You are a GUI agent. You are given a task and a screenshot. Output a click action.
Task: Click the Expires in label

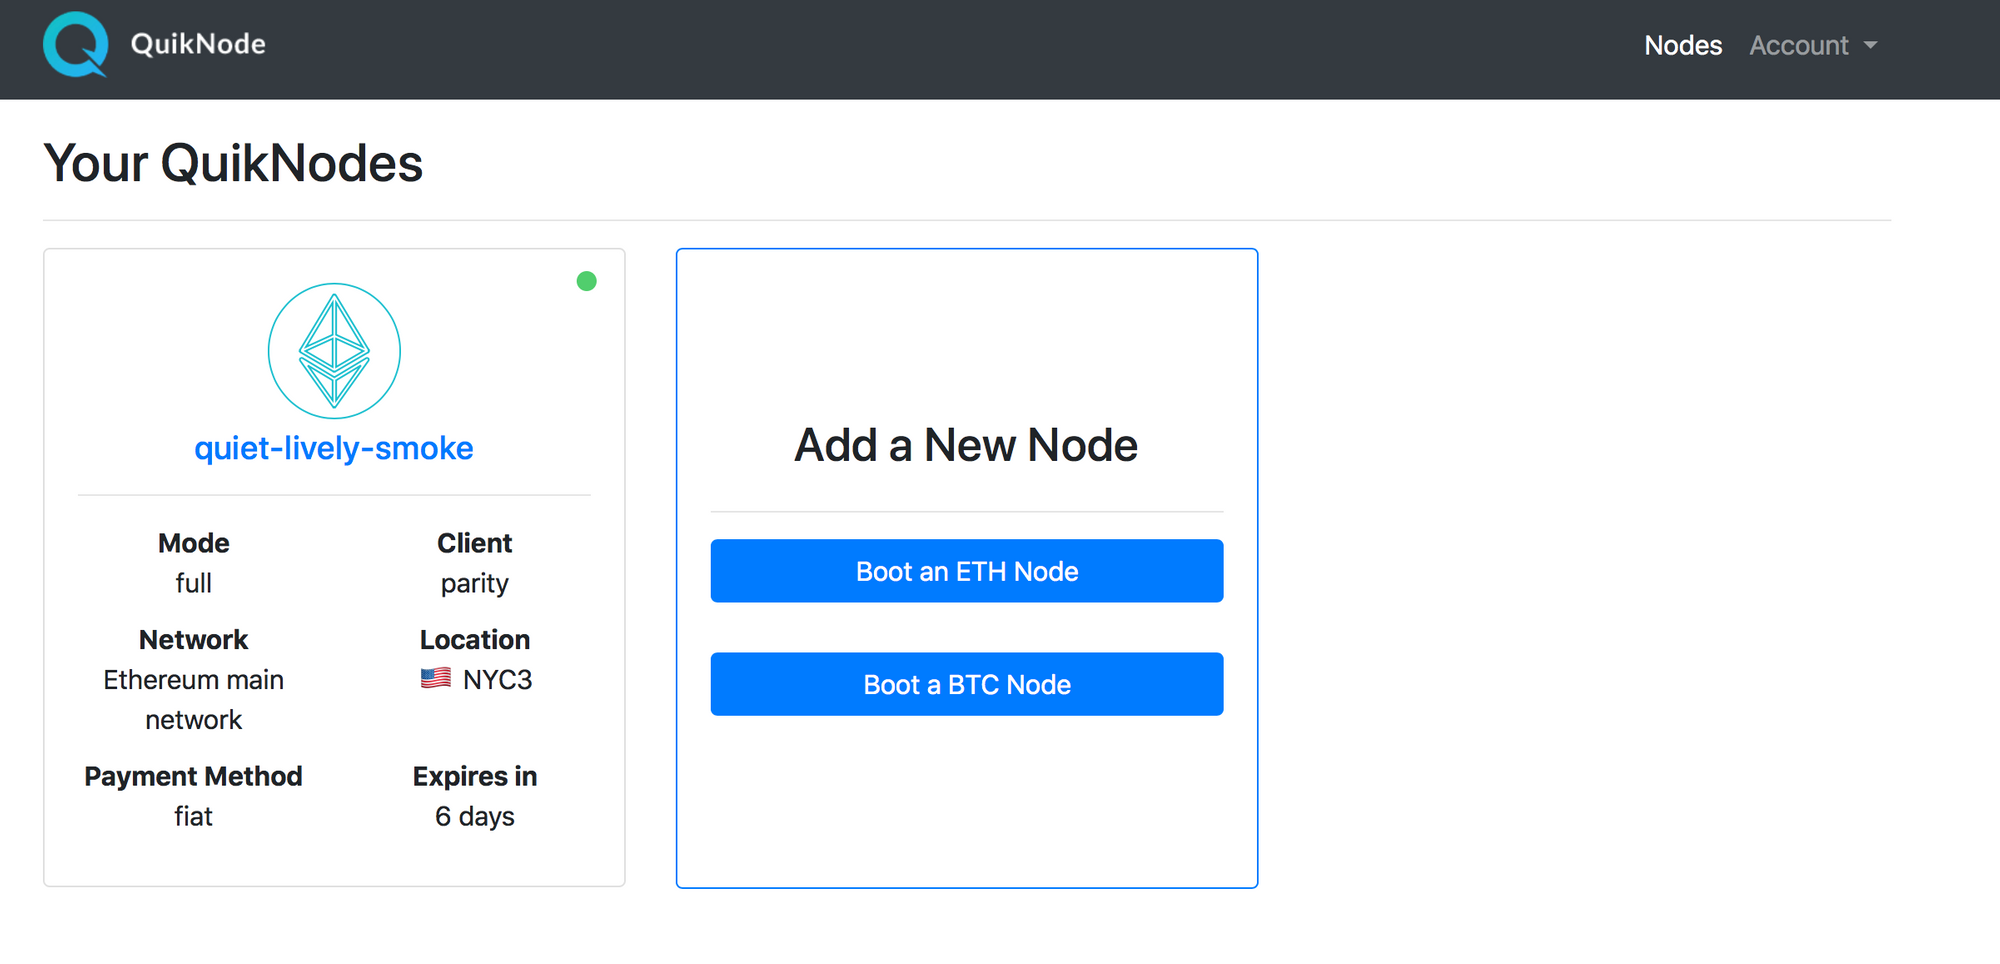(475, 776)
